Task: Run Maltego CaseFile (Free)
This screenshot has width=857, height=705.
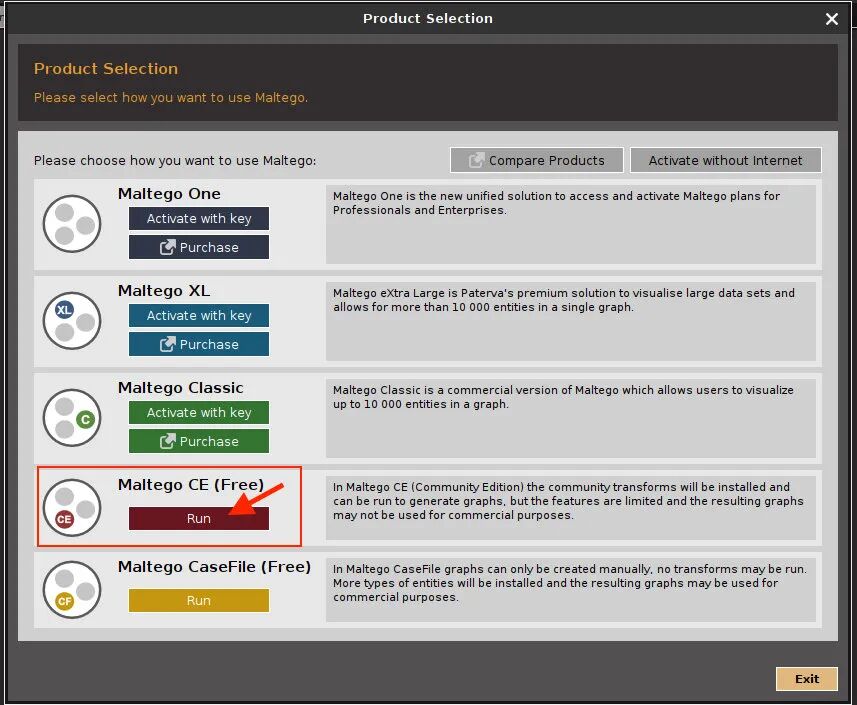Action: pos(199,601)
